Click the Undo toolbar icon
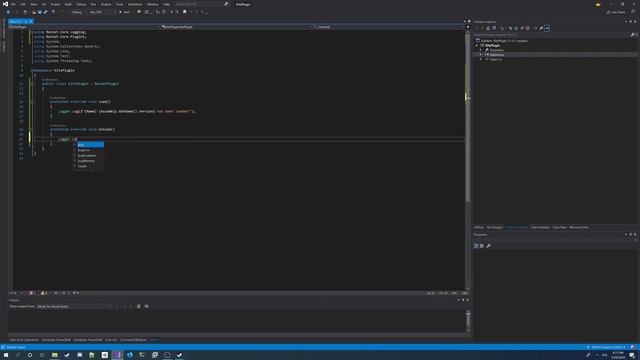Screen dimensions: 640x360 click(53, 12)
